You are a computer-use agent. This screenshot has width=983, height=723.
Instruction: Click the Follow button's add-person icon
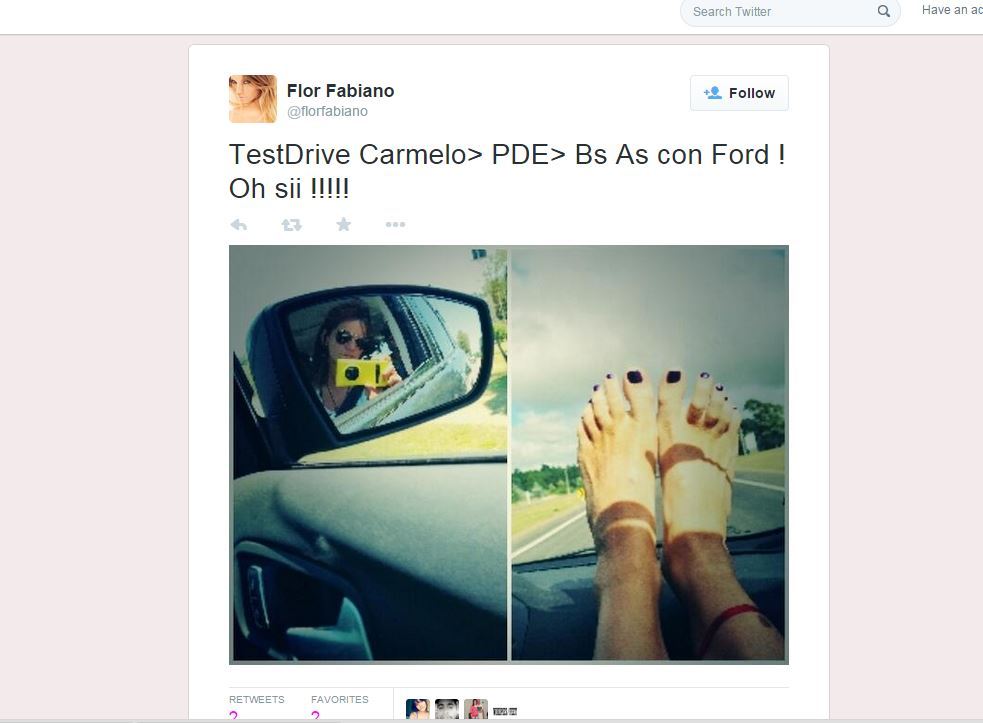[712, 93]
